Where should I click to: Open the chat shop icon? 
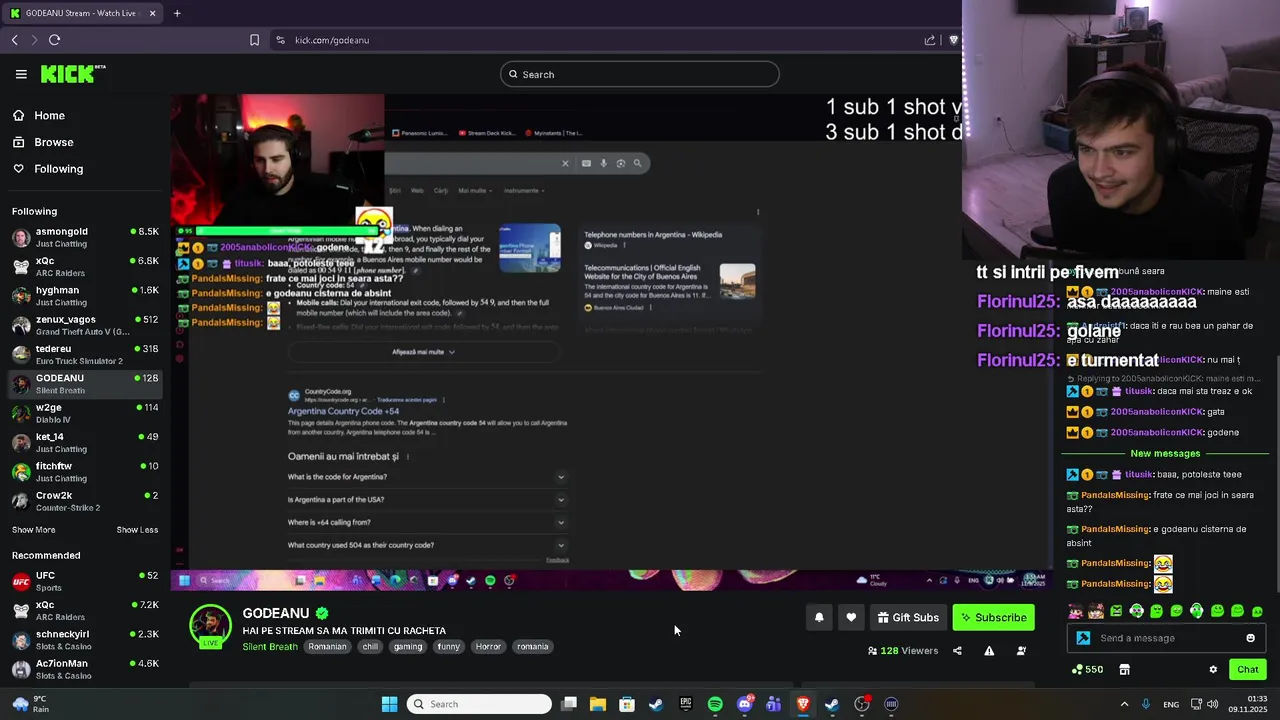1124,670
